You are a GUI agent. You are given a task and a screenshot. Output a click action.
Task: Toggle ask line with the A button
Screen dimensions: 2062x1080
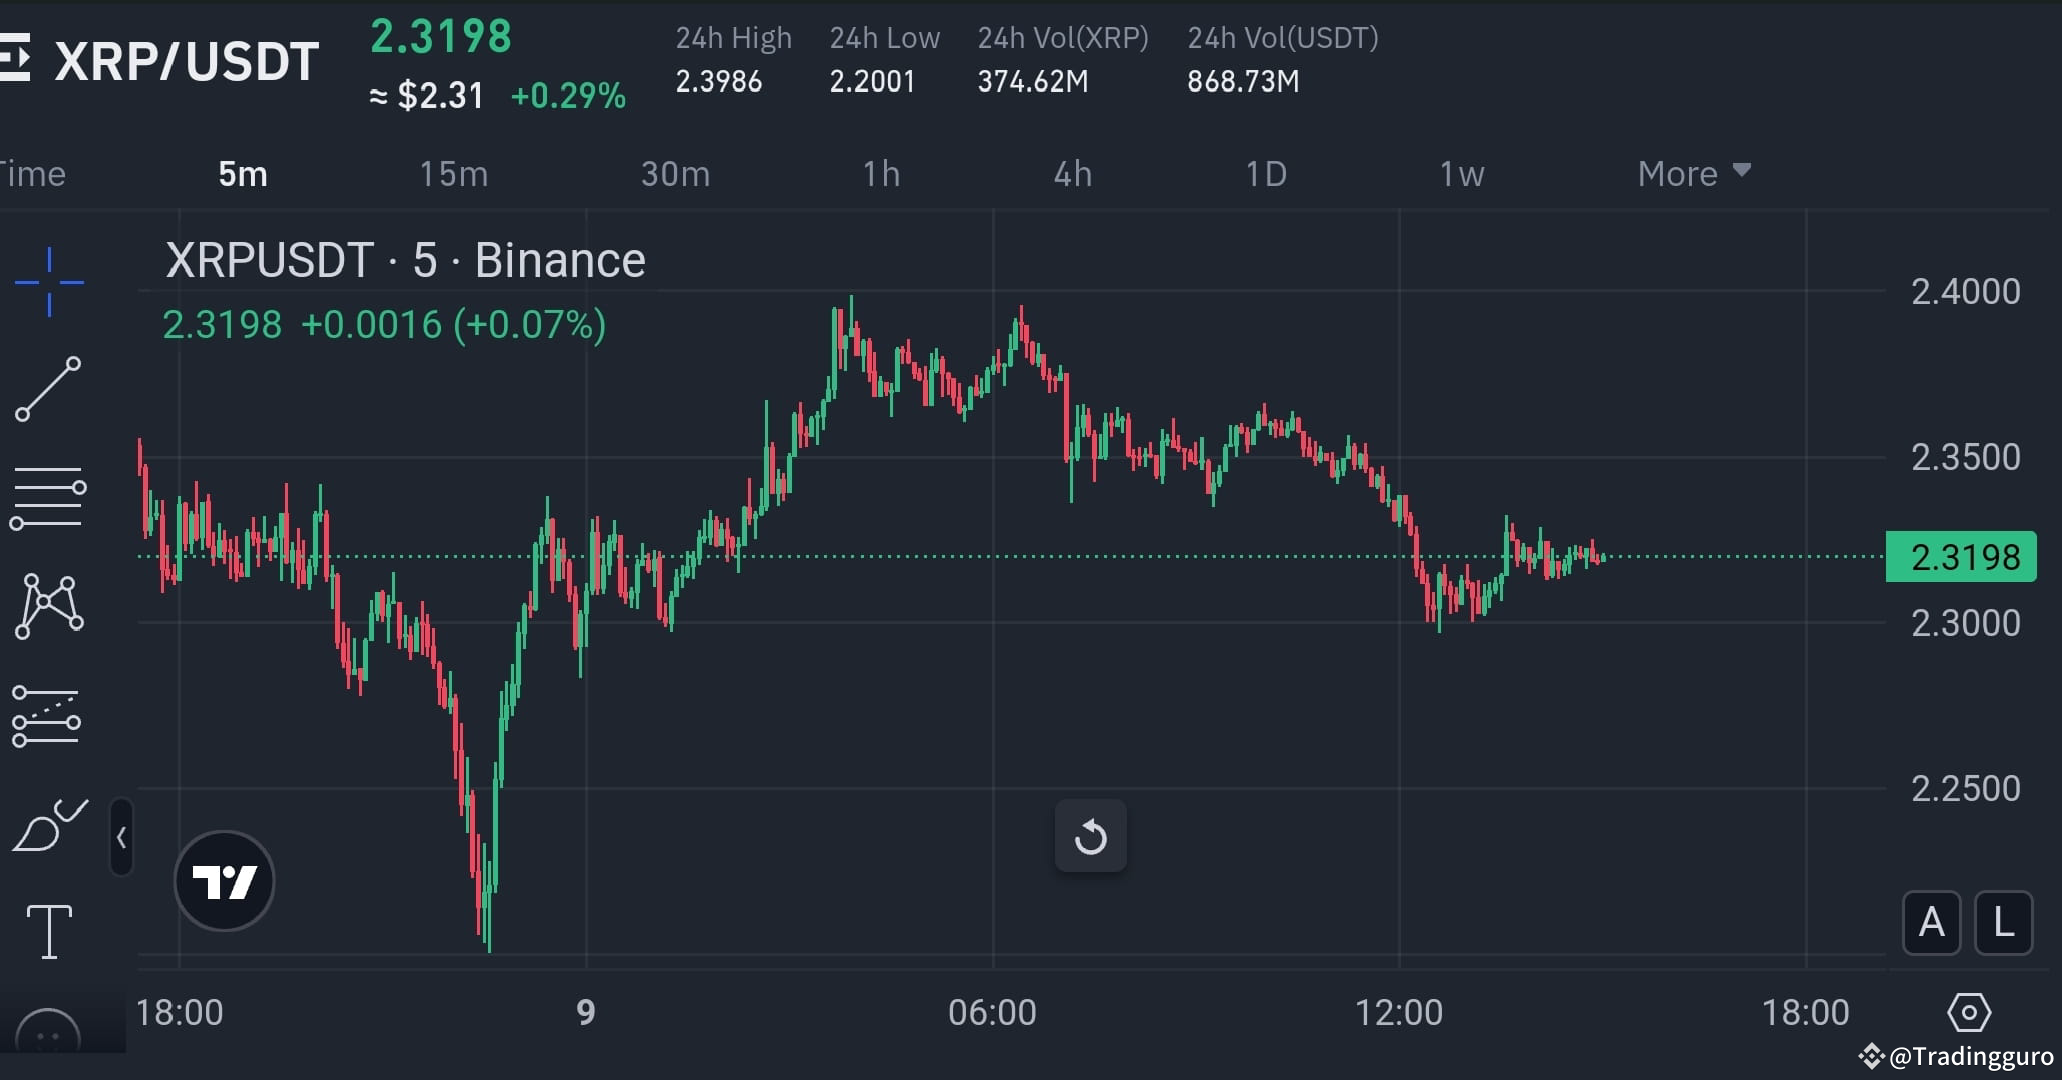tap(1931, 923)
